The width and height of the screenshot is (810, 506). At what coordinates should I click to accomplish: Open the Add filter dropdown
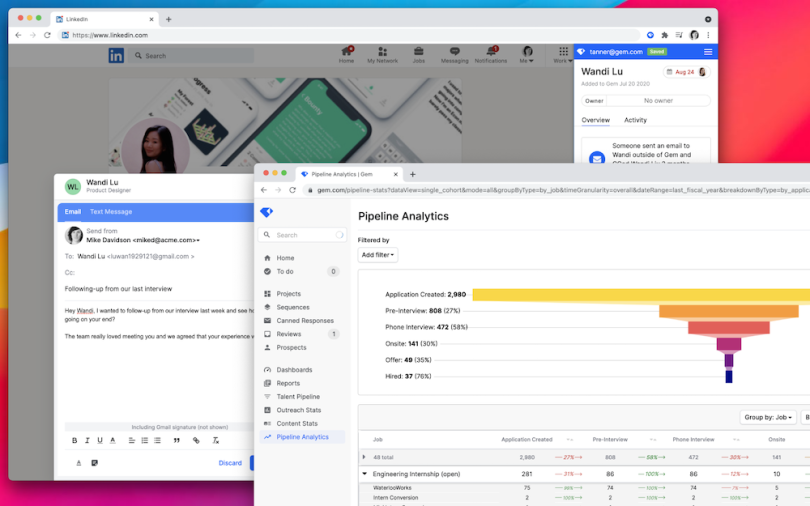(378, 255)
